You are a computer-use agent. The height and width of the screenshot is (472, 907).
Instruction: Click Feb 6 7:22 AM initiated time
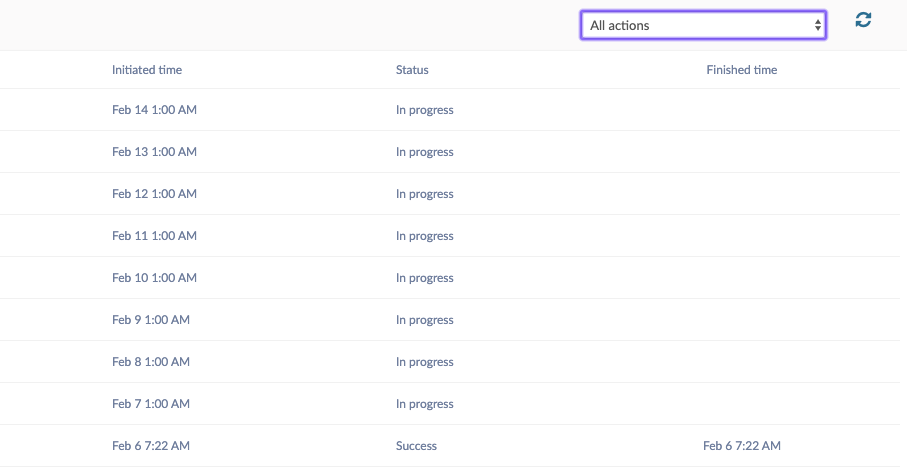151,446
